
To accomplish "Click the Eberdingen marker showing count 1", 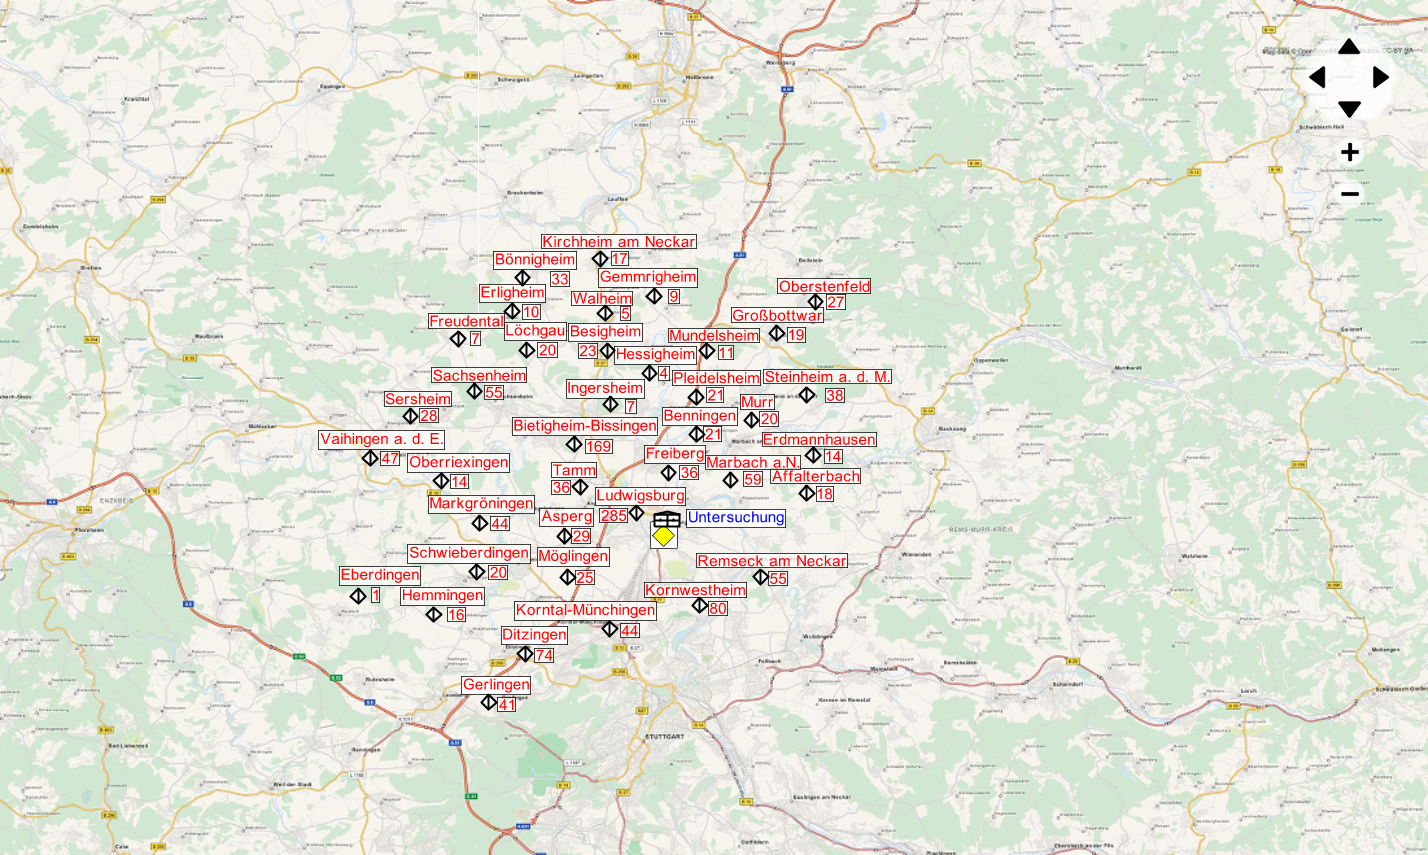I will (x=357, y=595).
